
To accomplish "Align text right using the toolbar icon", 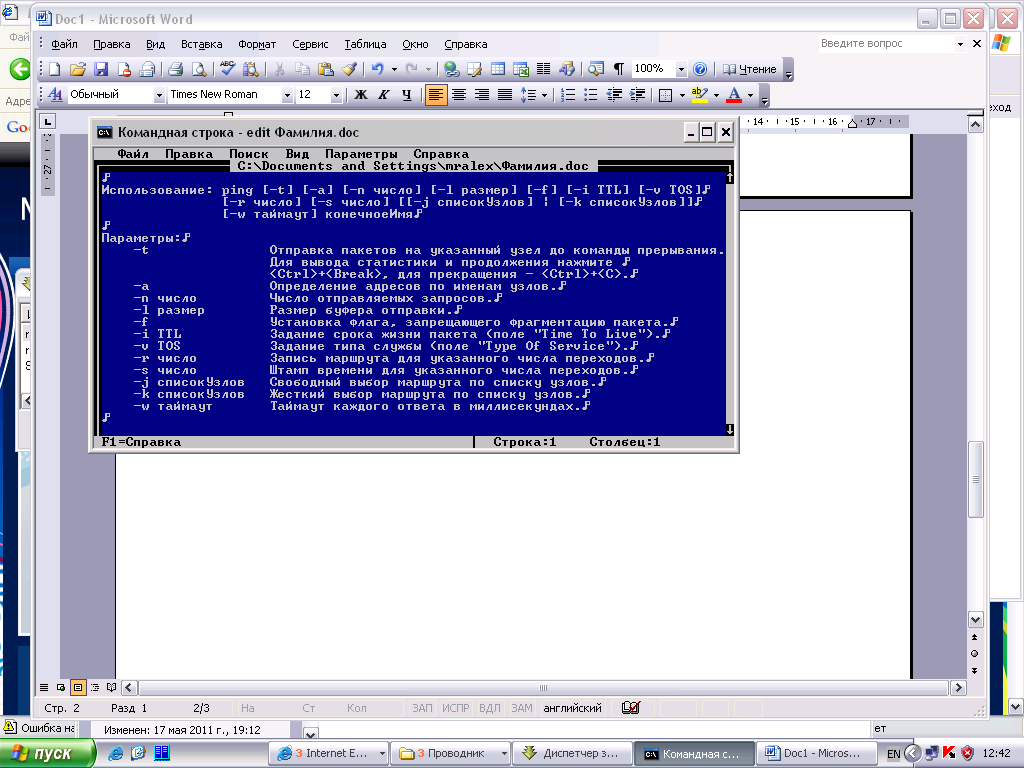I will (x=482, y=95).
